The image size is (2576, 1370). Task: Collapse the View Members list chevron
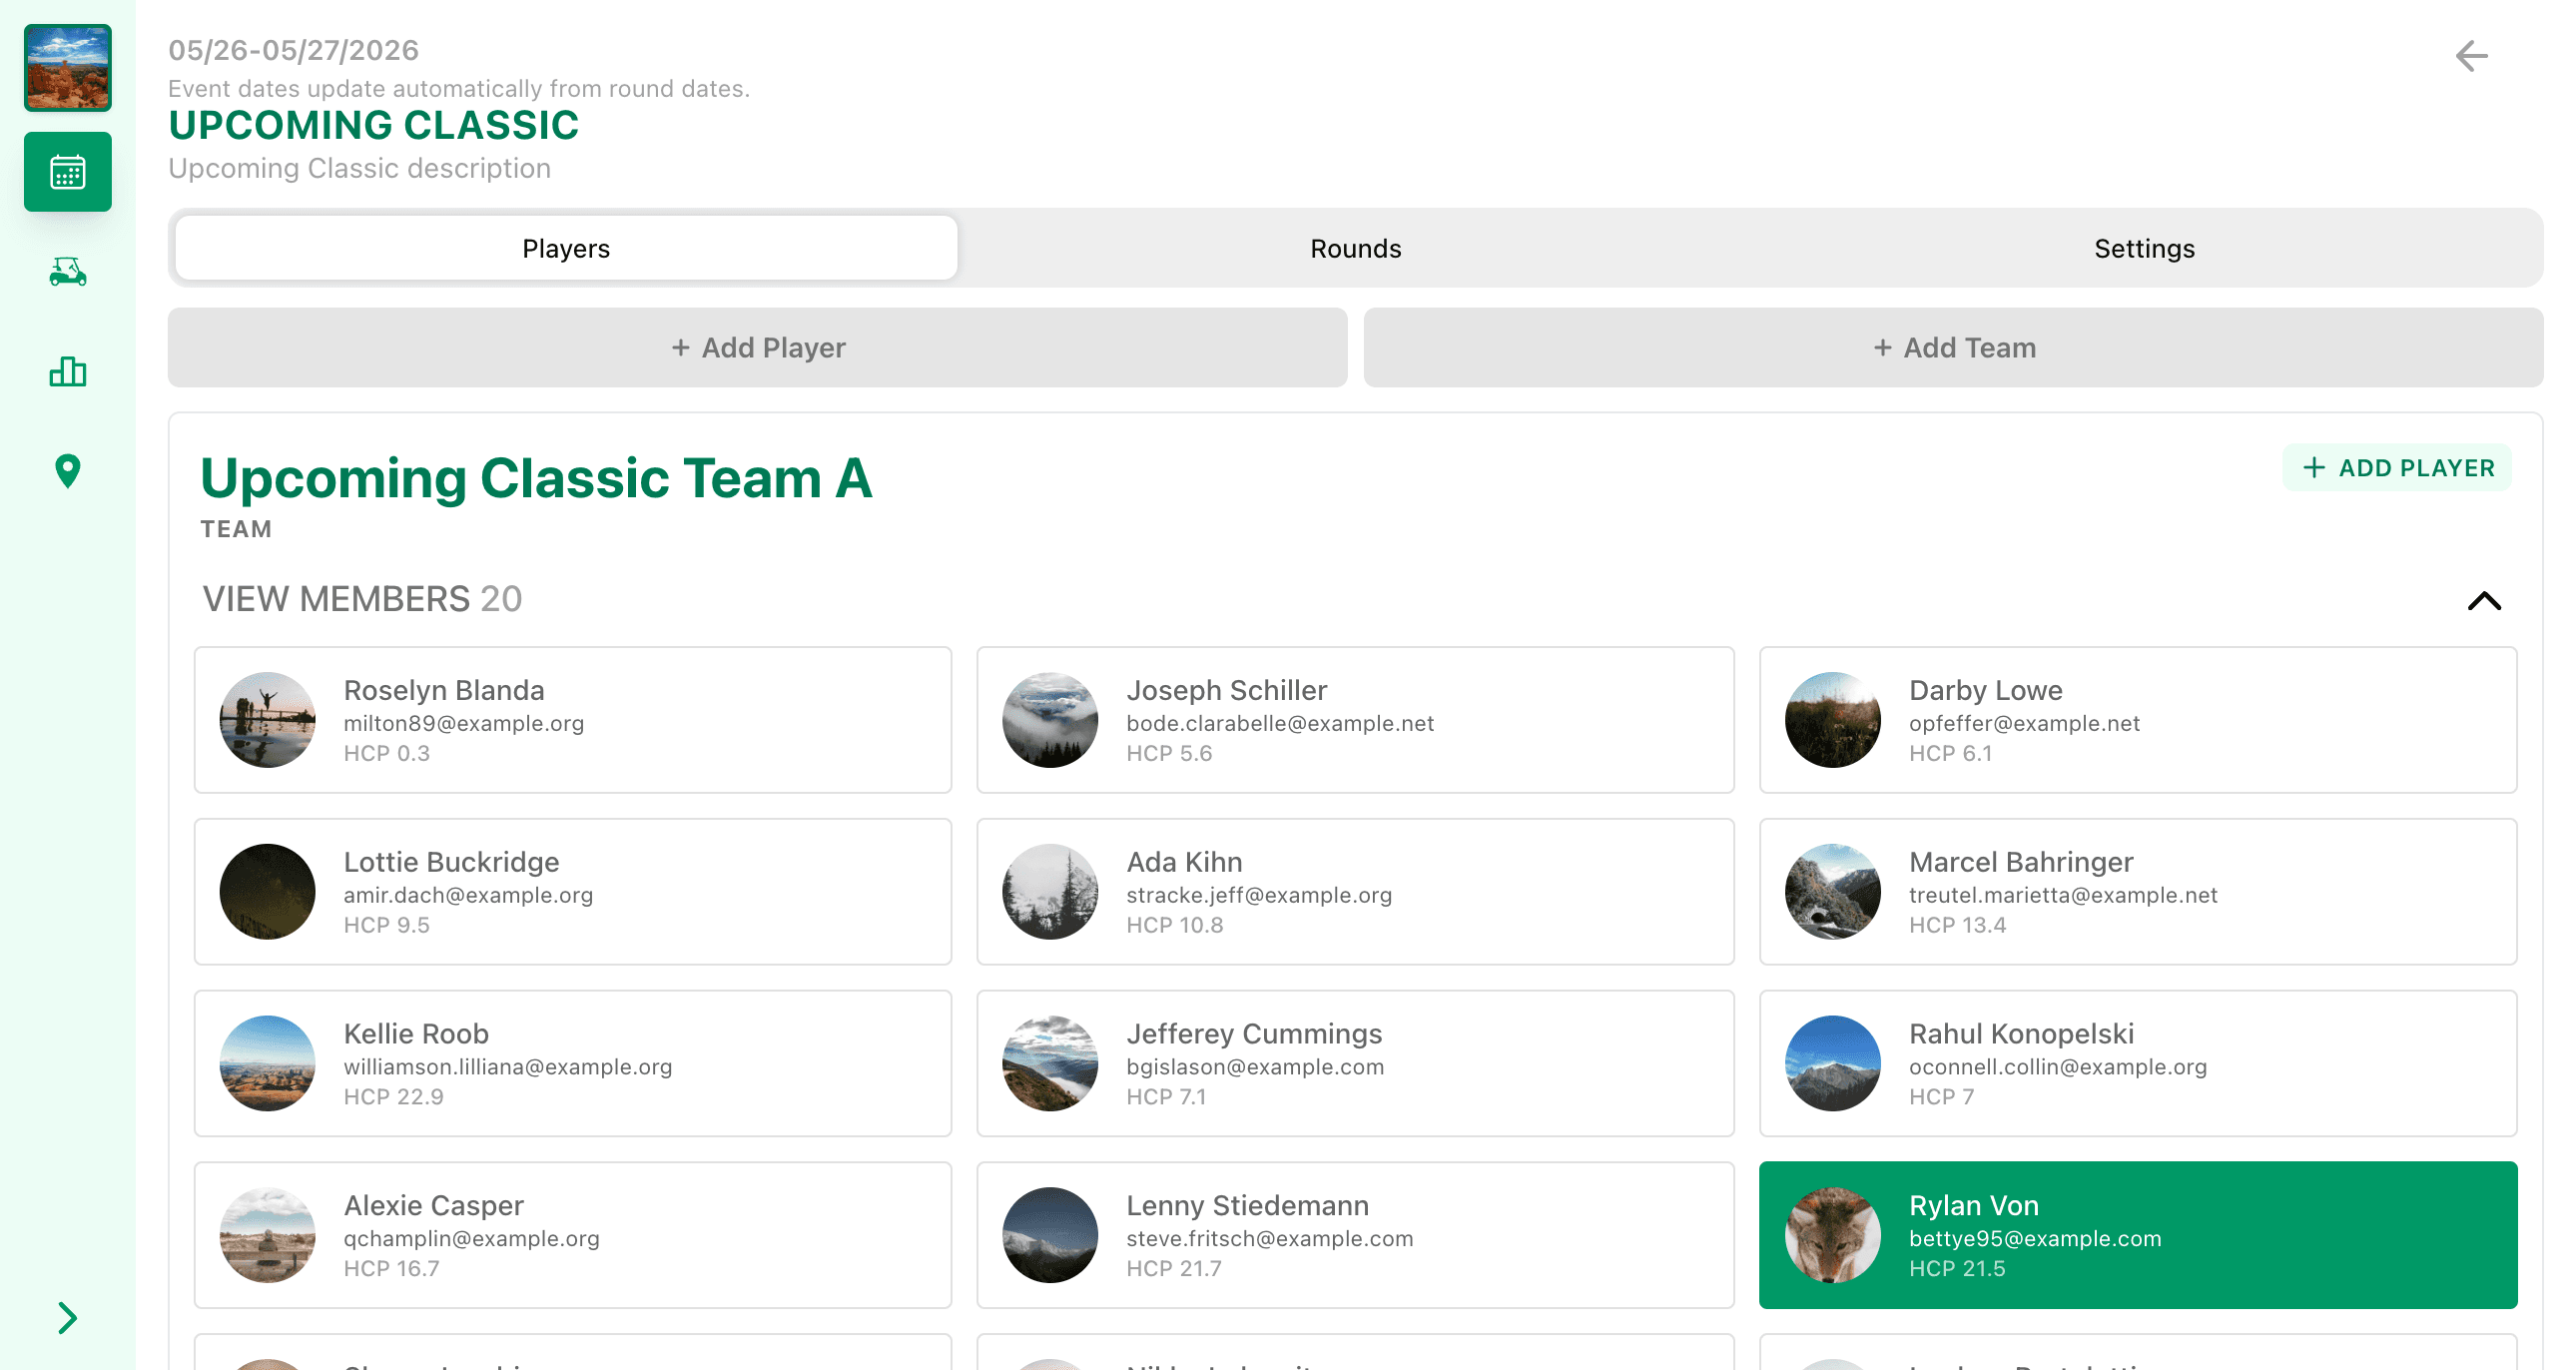coord(2484,600)
